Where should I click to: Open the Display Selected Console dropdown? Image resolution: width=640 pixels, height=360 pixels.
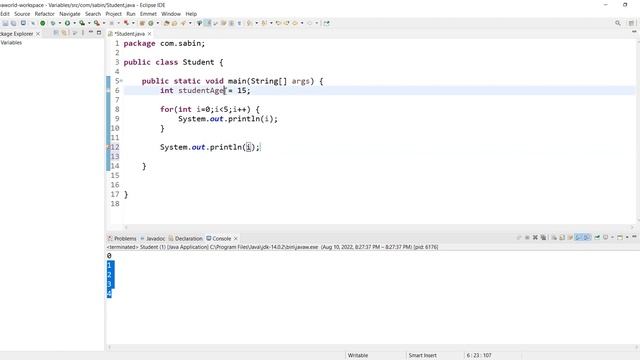pos(612,237)
